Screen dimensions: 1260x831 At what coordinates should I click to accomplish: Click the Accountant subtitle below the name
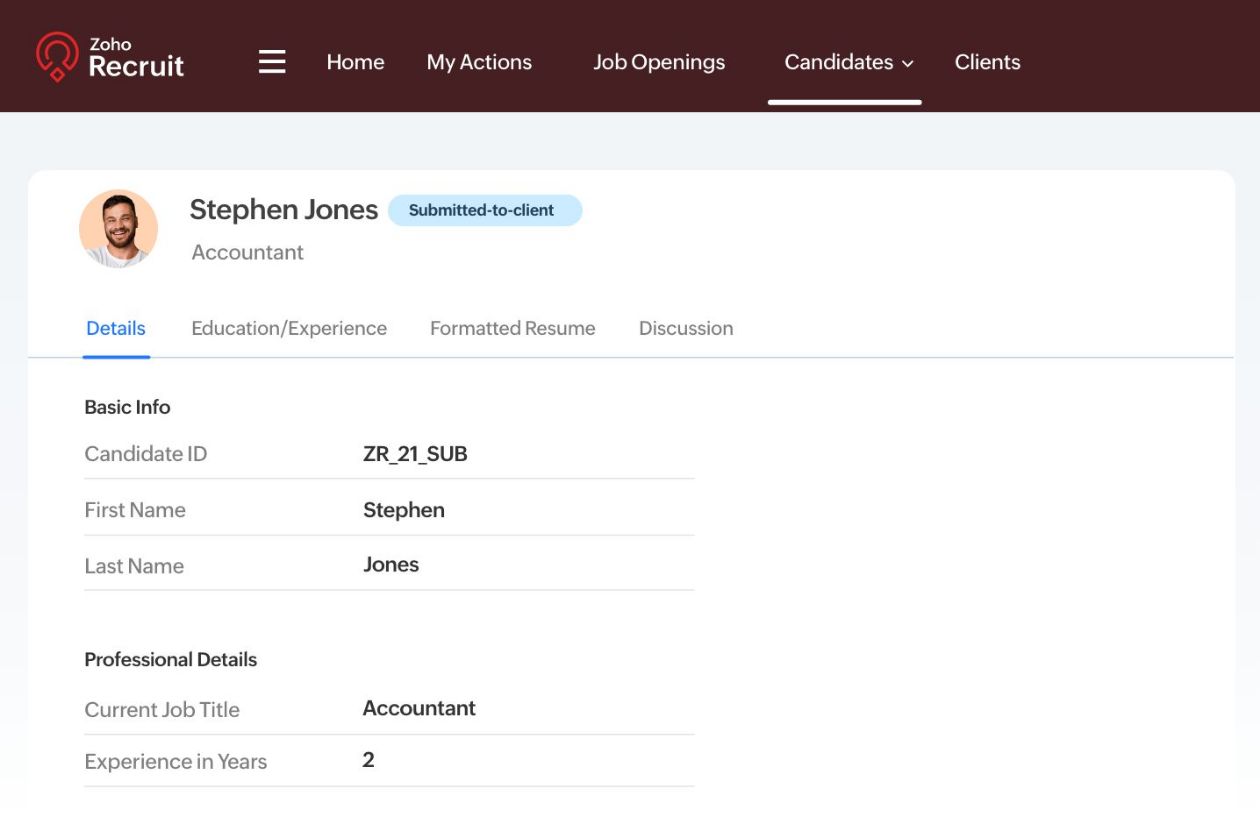tap(247, 253)
